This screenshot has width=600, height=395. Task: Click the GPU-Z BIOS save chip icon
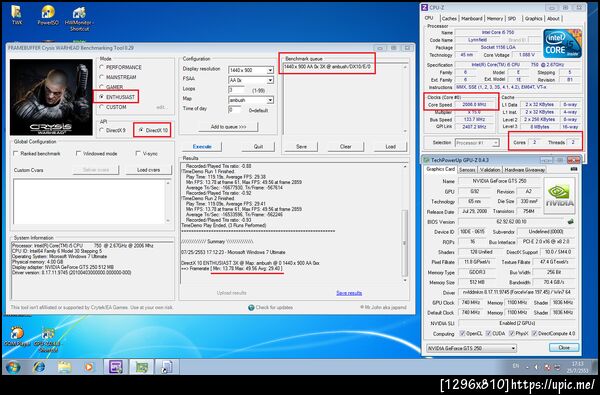pyautogui.click(x=571, y=221)
